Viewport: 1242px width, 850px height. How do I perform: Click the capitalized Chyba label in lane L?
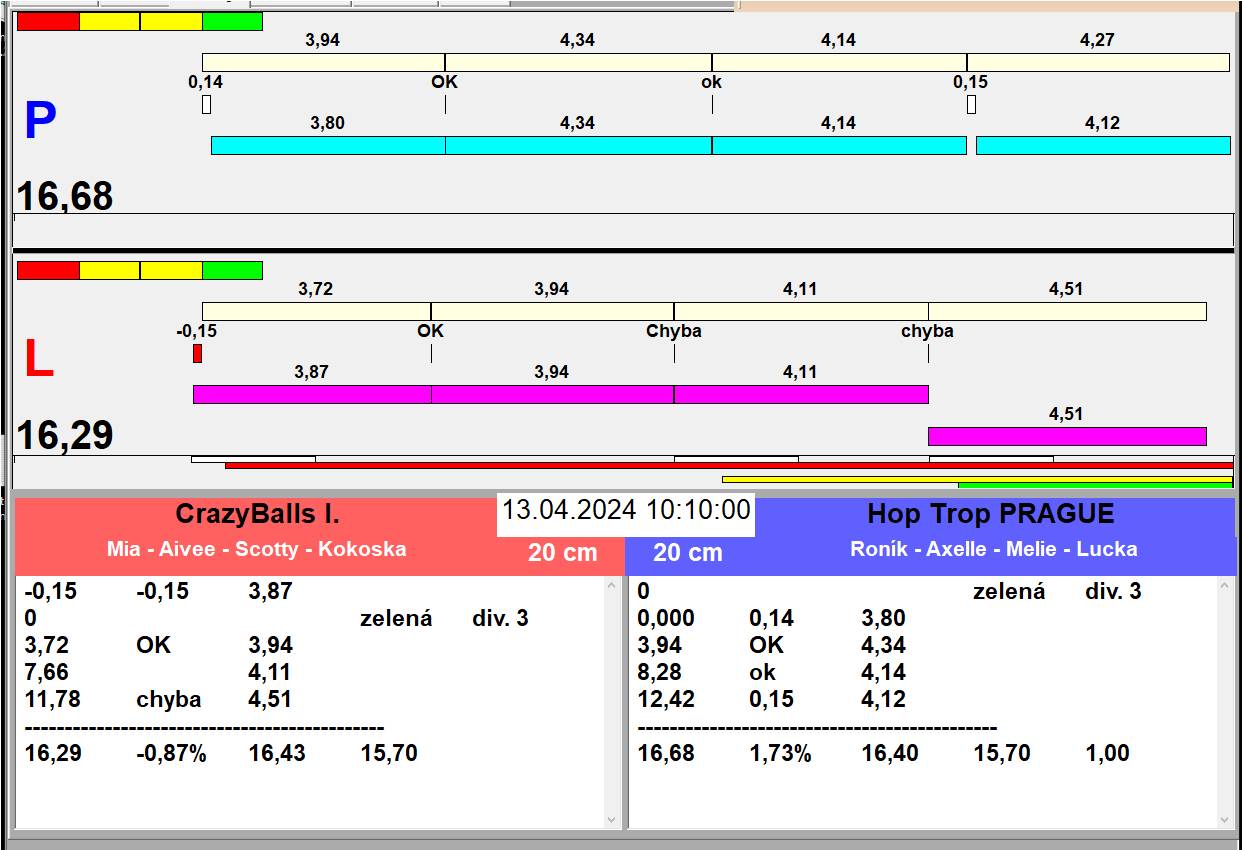(674, 331)
